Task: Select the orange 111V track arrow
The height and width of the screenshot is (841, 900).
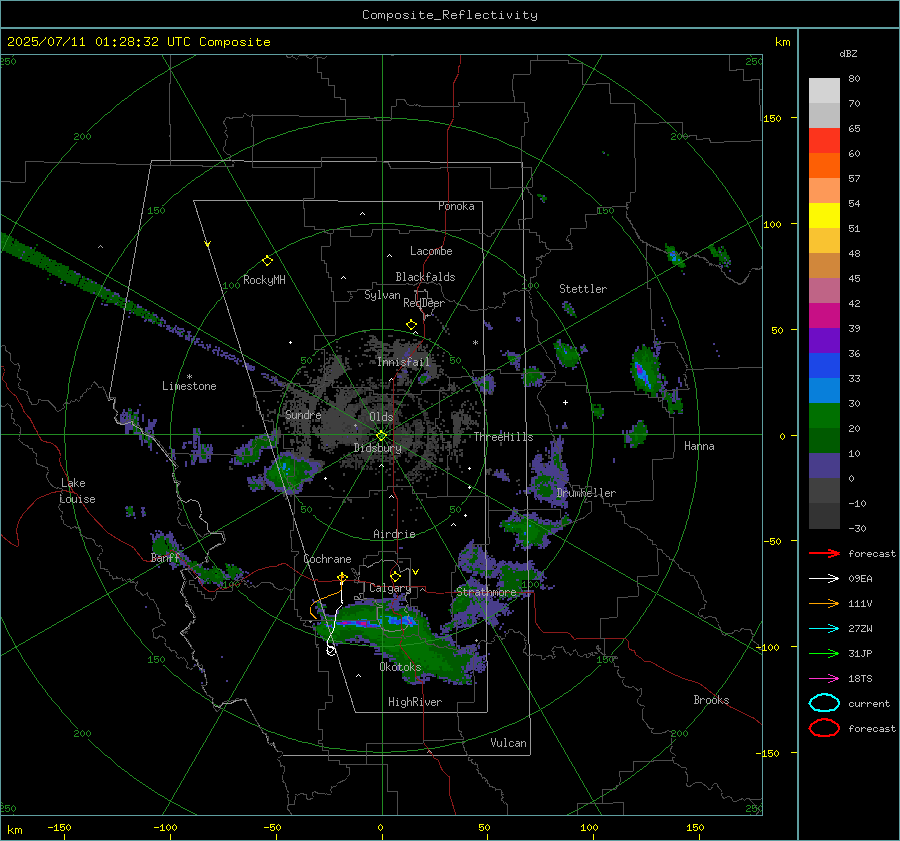Action: pyautogui.click(x=824, y=603)
